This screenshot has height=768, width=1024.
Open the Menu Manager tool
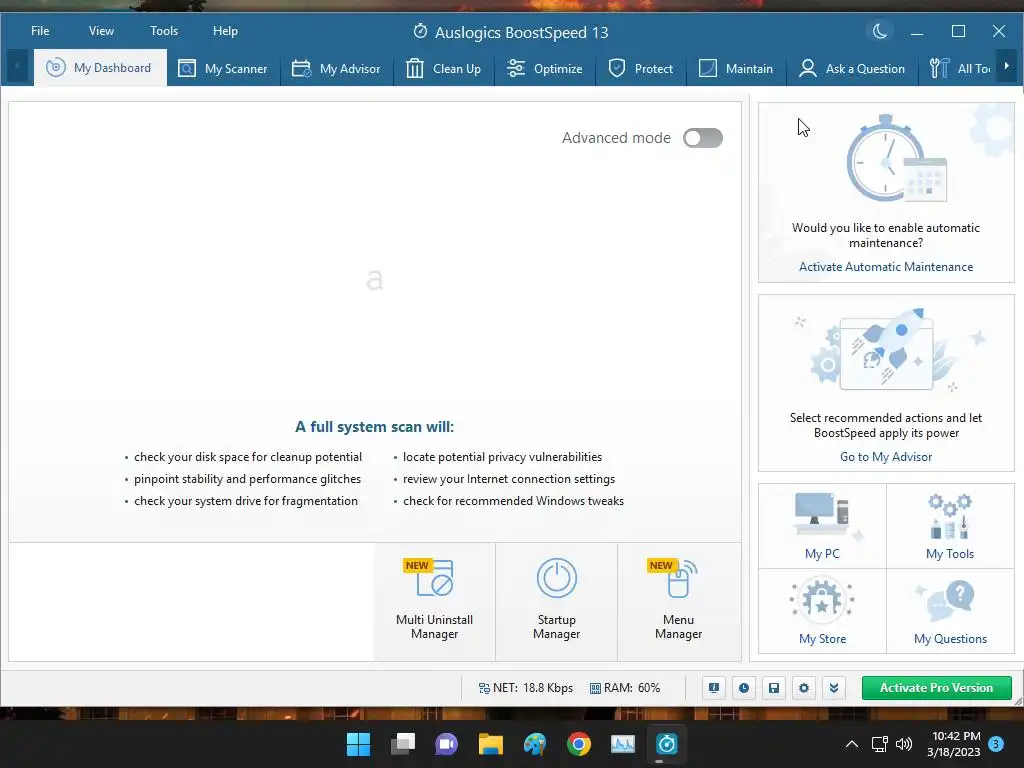[679, 601]
